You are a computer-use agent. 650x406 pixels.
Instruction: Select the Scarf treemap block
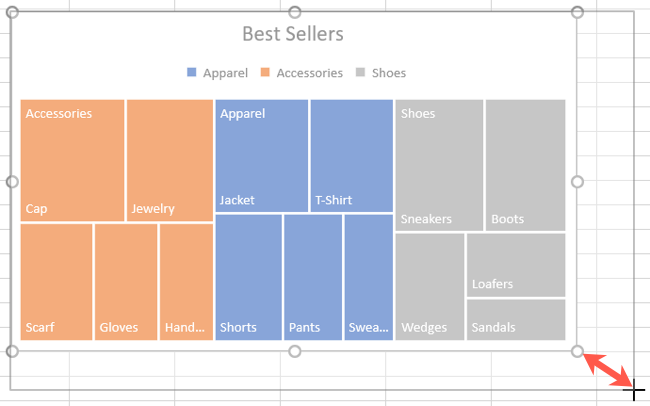[56, 280]
